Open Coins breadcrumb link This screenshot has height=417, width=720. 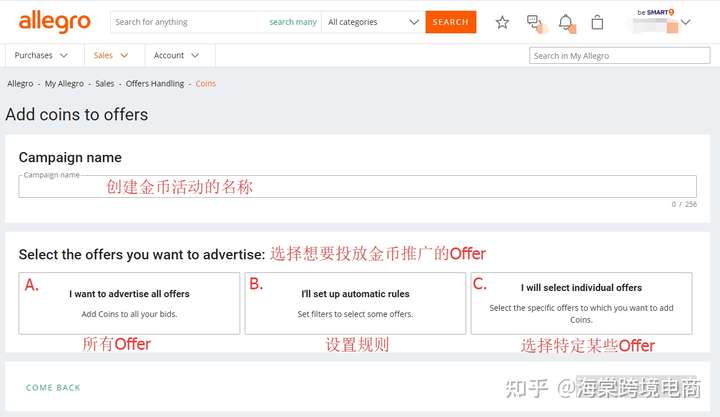pyautogui.click(x=206, y=84)
